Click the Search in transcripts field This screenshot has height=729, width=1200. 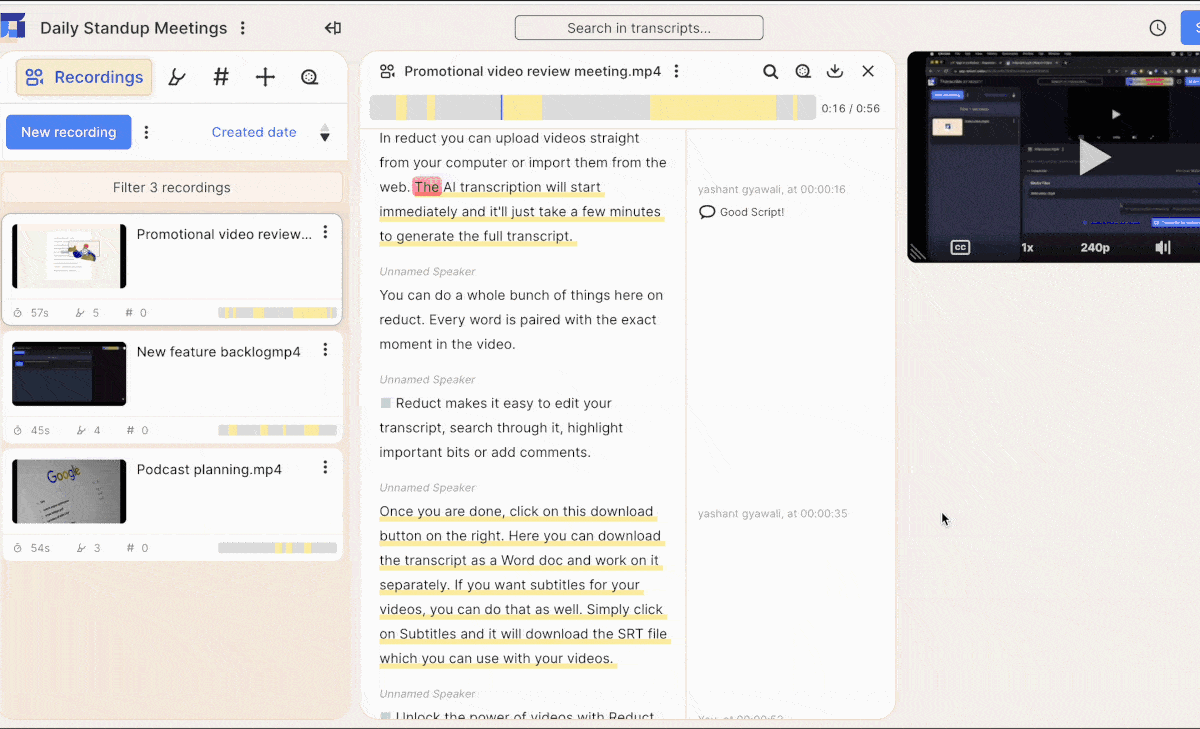point(639,28)
